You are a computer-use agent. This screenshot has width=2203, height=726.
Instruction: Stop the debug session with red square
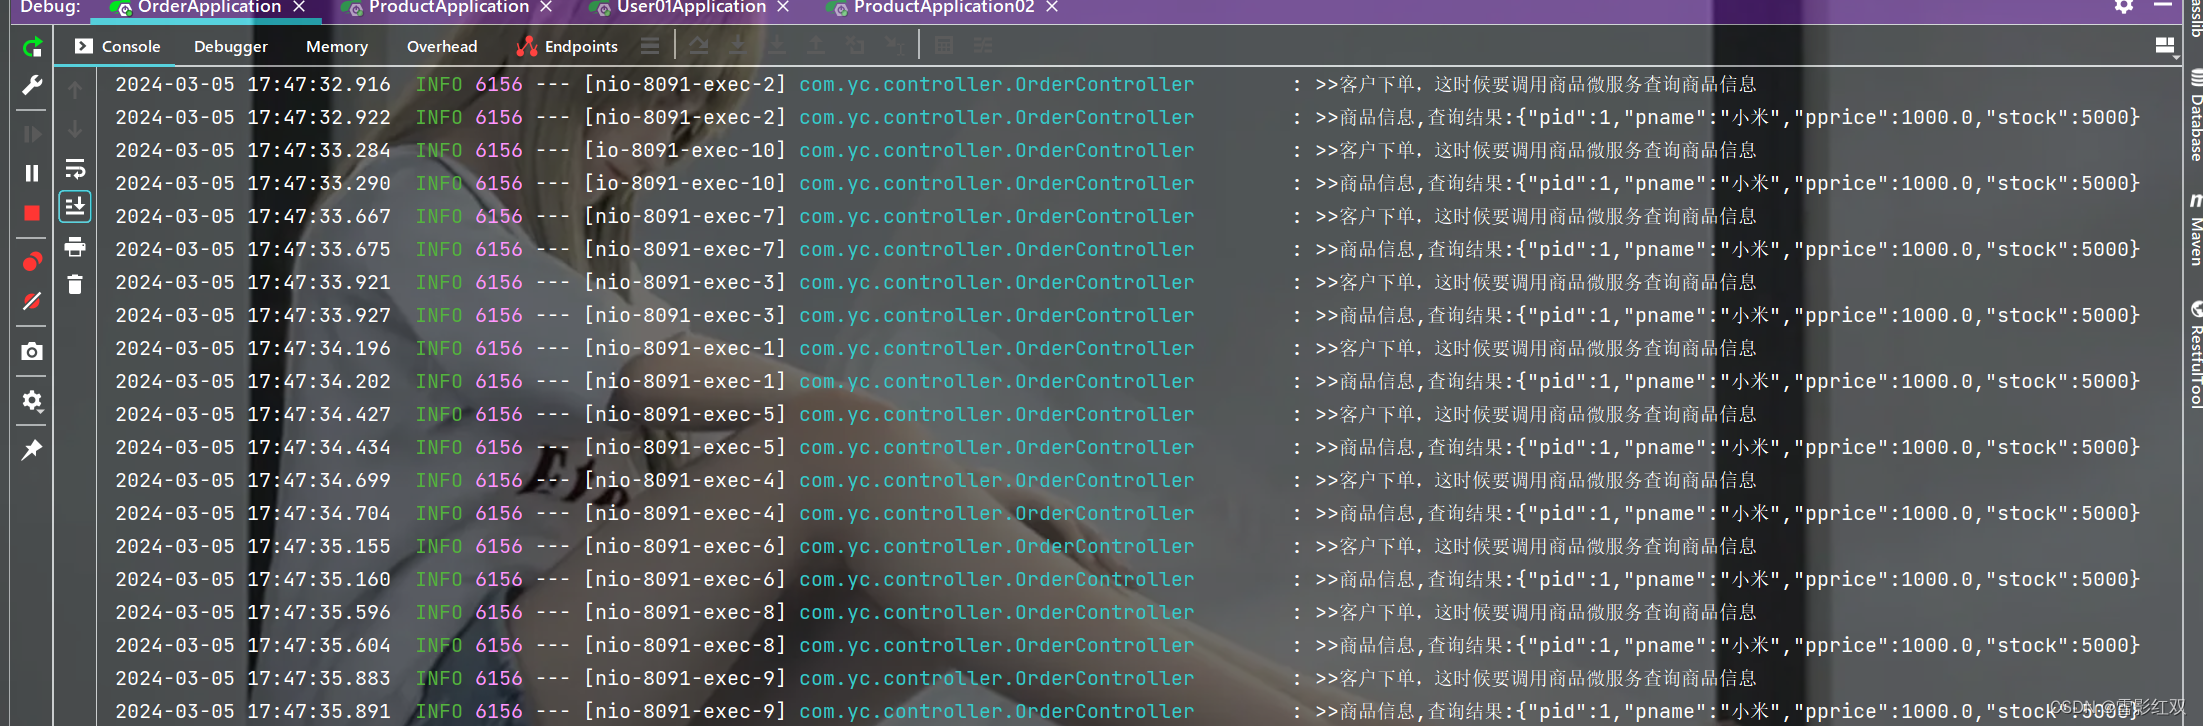click(x=32, y=213)
